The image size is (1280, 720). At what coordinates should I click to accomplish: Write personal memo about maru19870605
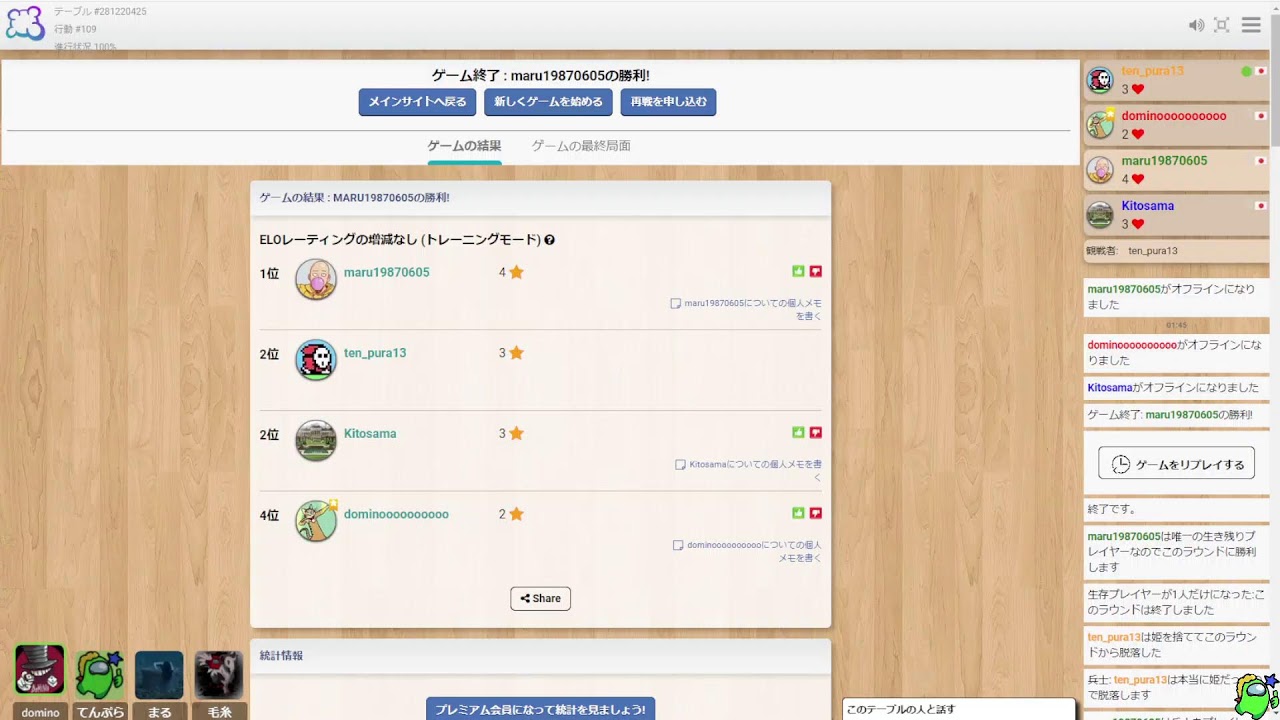click(x=746, y=309)
